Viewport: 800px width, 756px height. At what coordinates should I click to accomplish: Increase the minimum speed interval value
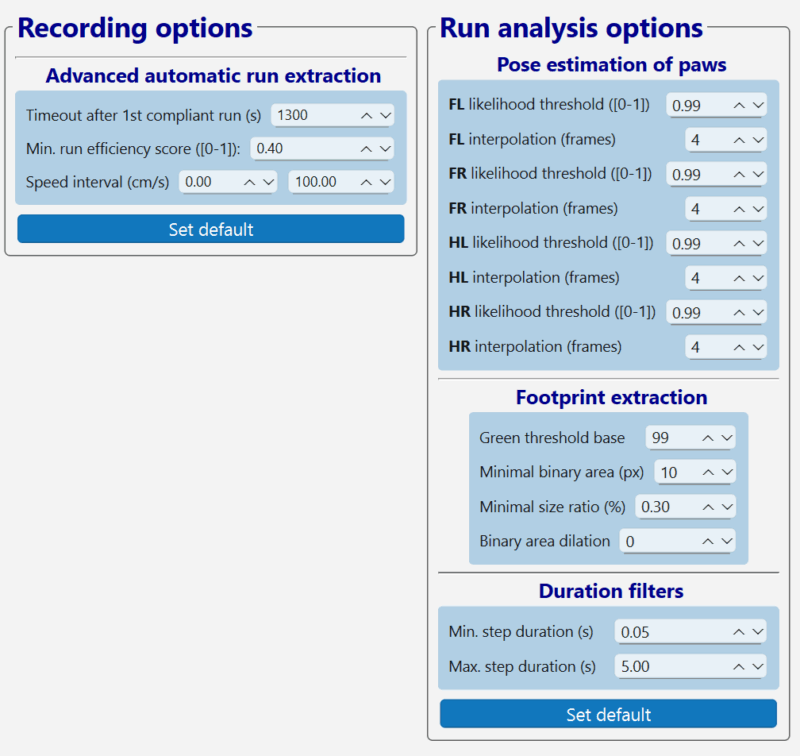[249, 183]
